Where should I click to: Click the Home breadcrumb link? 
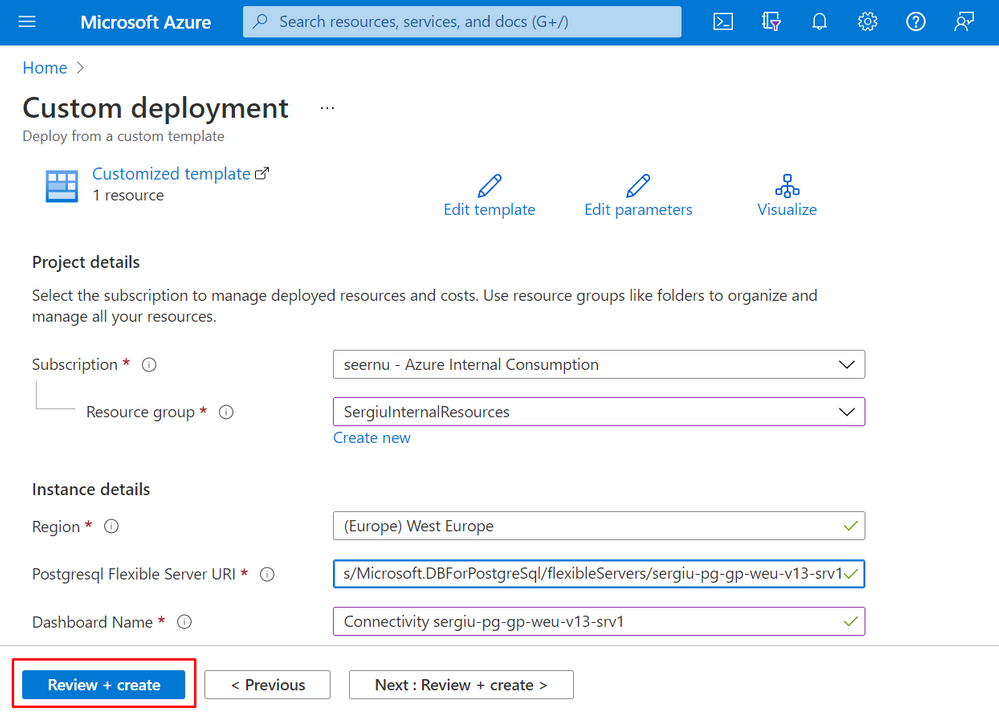(45, 68)
